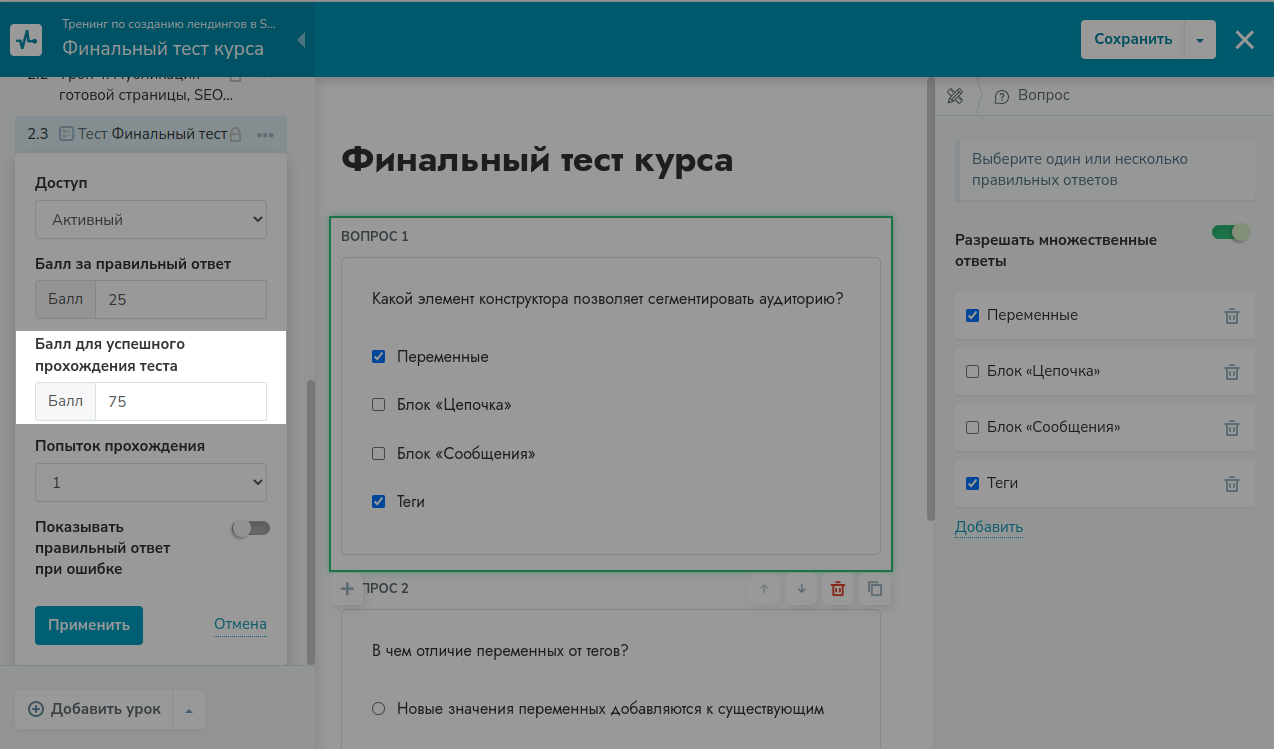The image size is (1274, 749).
Task: Click the passing score field showing 75
Action: [x=181, y=401]
